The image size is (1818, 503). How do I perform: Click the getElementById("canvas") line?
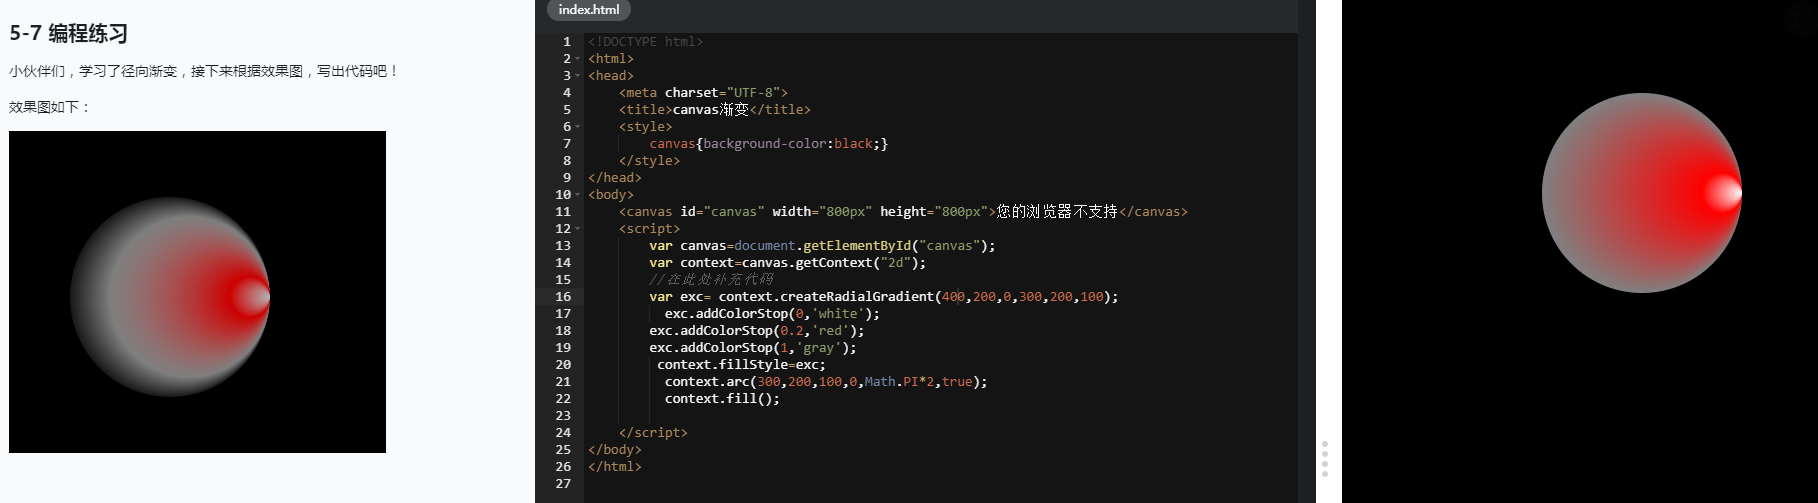click(x=822, y=246)
